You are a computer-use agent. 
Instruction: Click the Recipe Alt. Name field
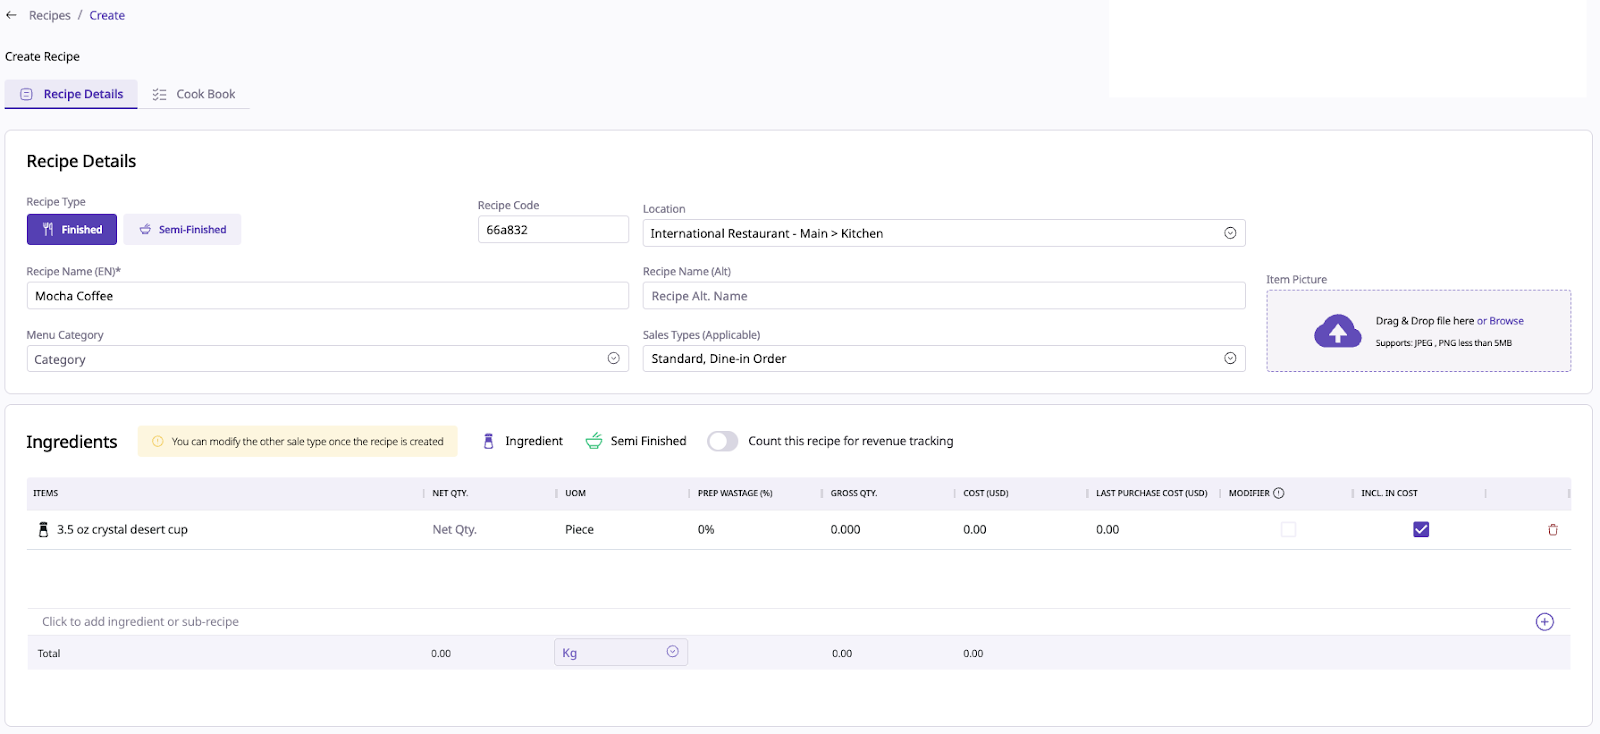click(943, 296)
